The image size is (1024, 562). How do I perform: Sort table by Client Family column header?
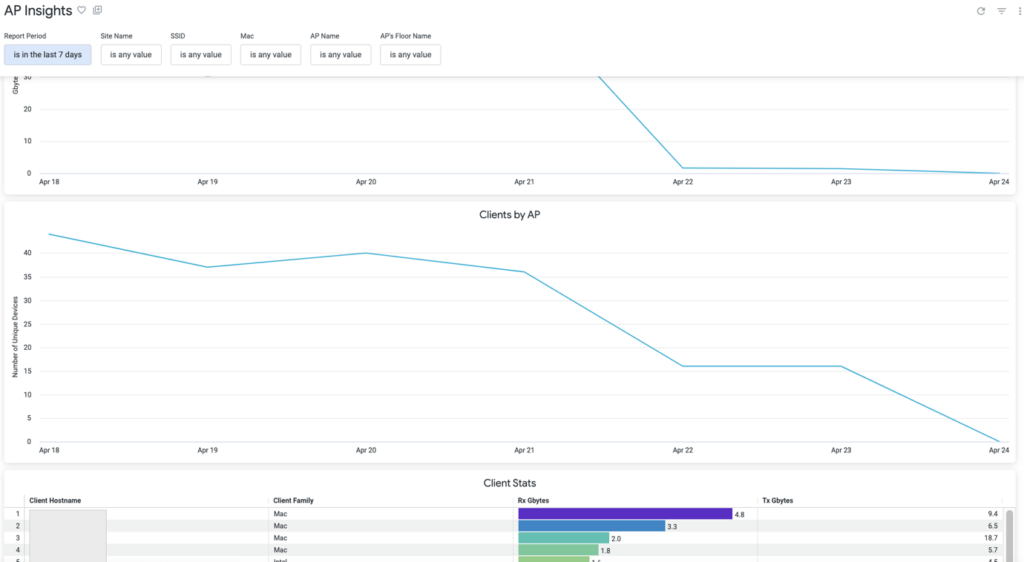pos(293,500)
